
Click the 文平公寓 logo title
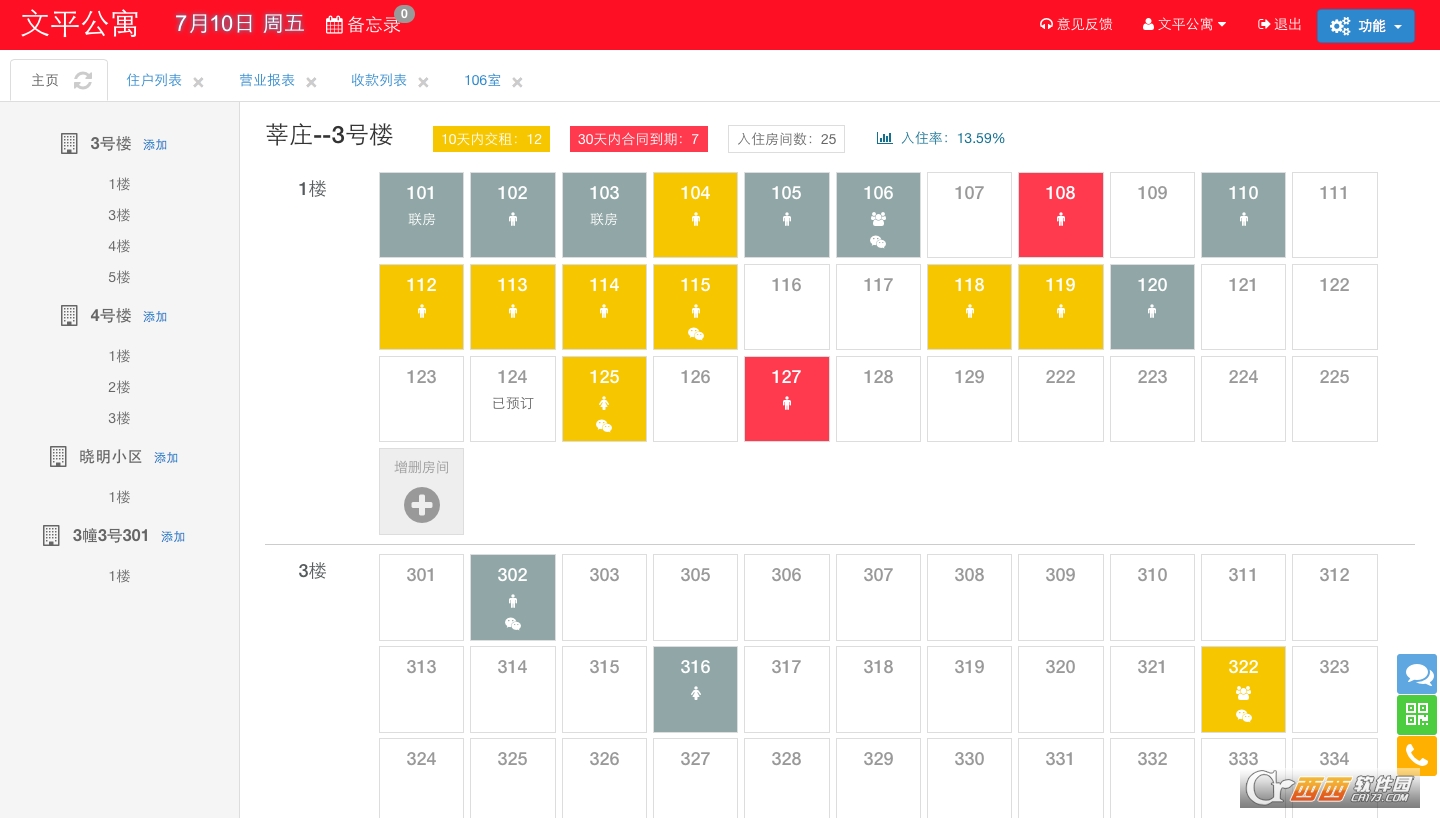coord(80,24)
